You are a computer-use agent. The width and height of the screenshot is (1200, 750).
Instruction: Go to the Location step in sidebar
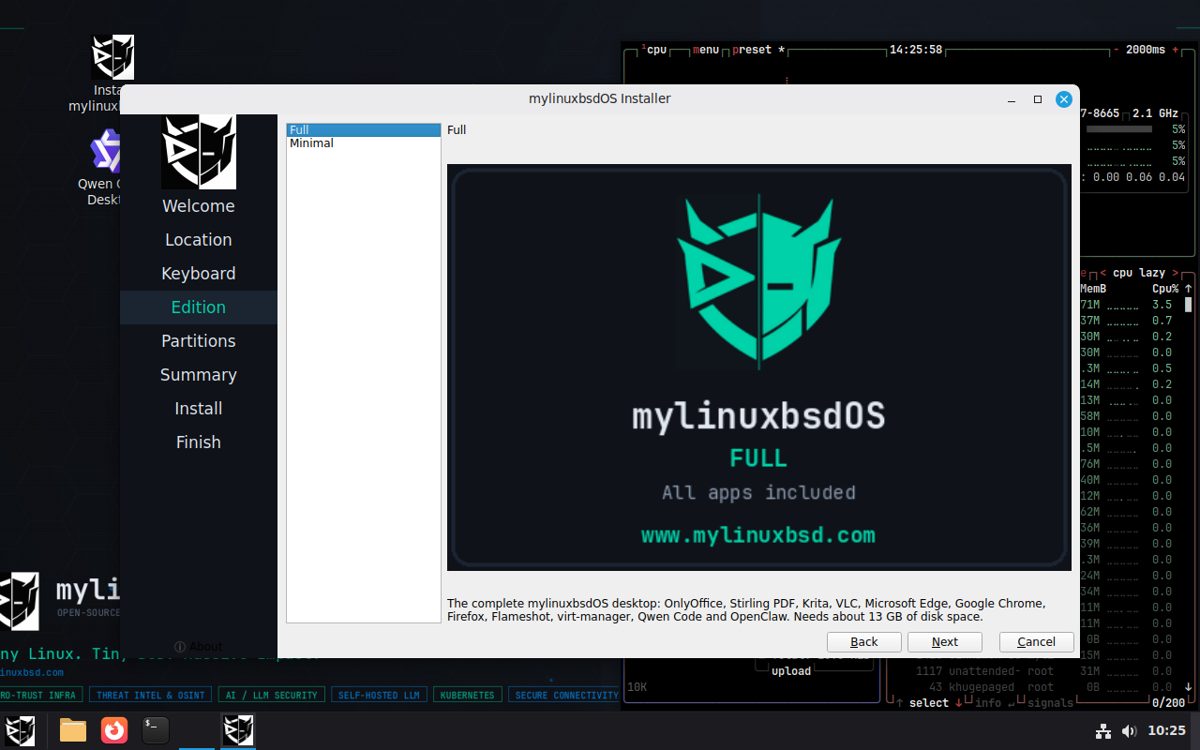[198, 240]
